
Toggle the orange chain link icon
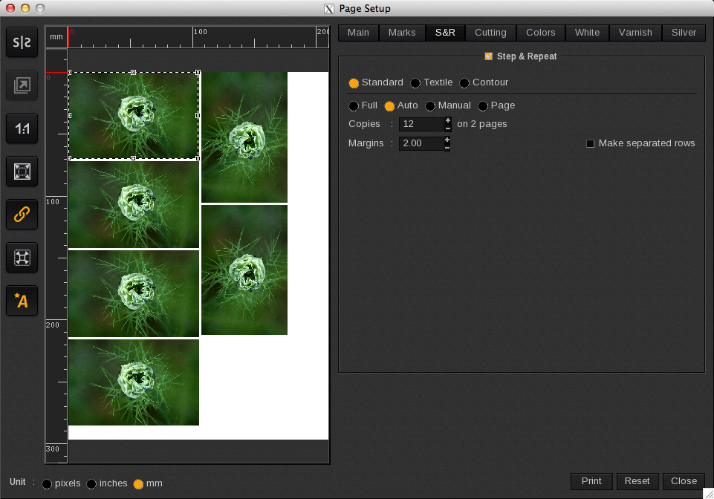point(22,213)
